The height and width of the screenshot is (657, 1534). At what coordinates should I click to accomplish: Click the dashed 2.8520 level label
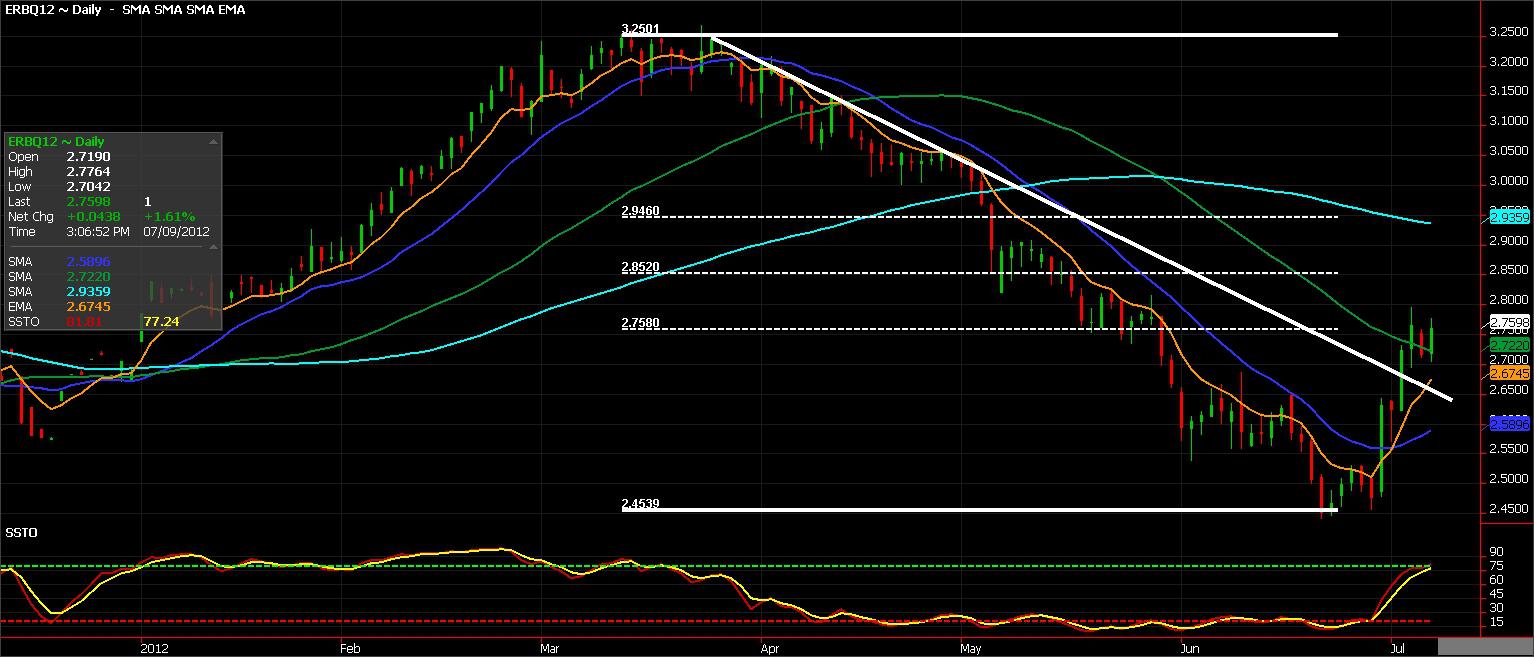tap(640, 267)
